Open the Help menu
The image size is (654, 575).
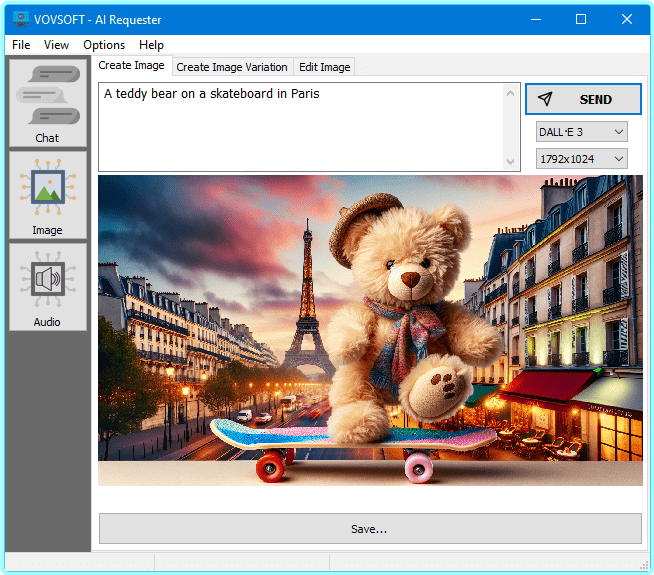click(x=151, y=45)
